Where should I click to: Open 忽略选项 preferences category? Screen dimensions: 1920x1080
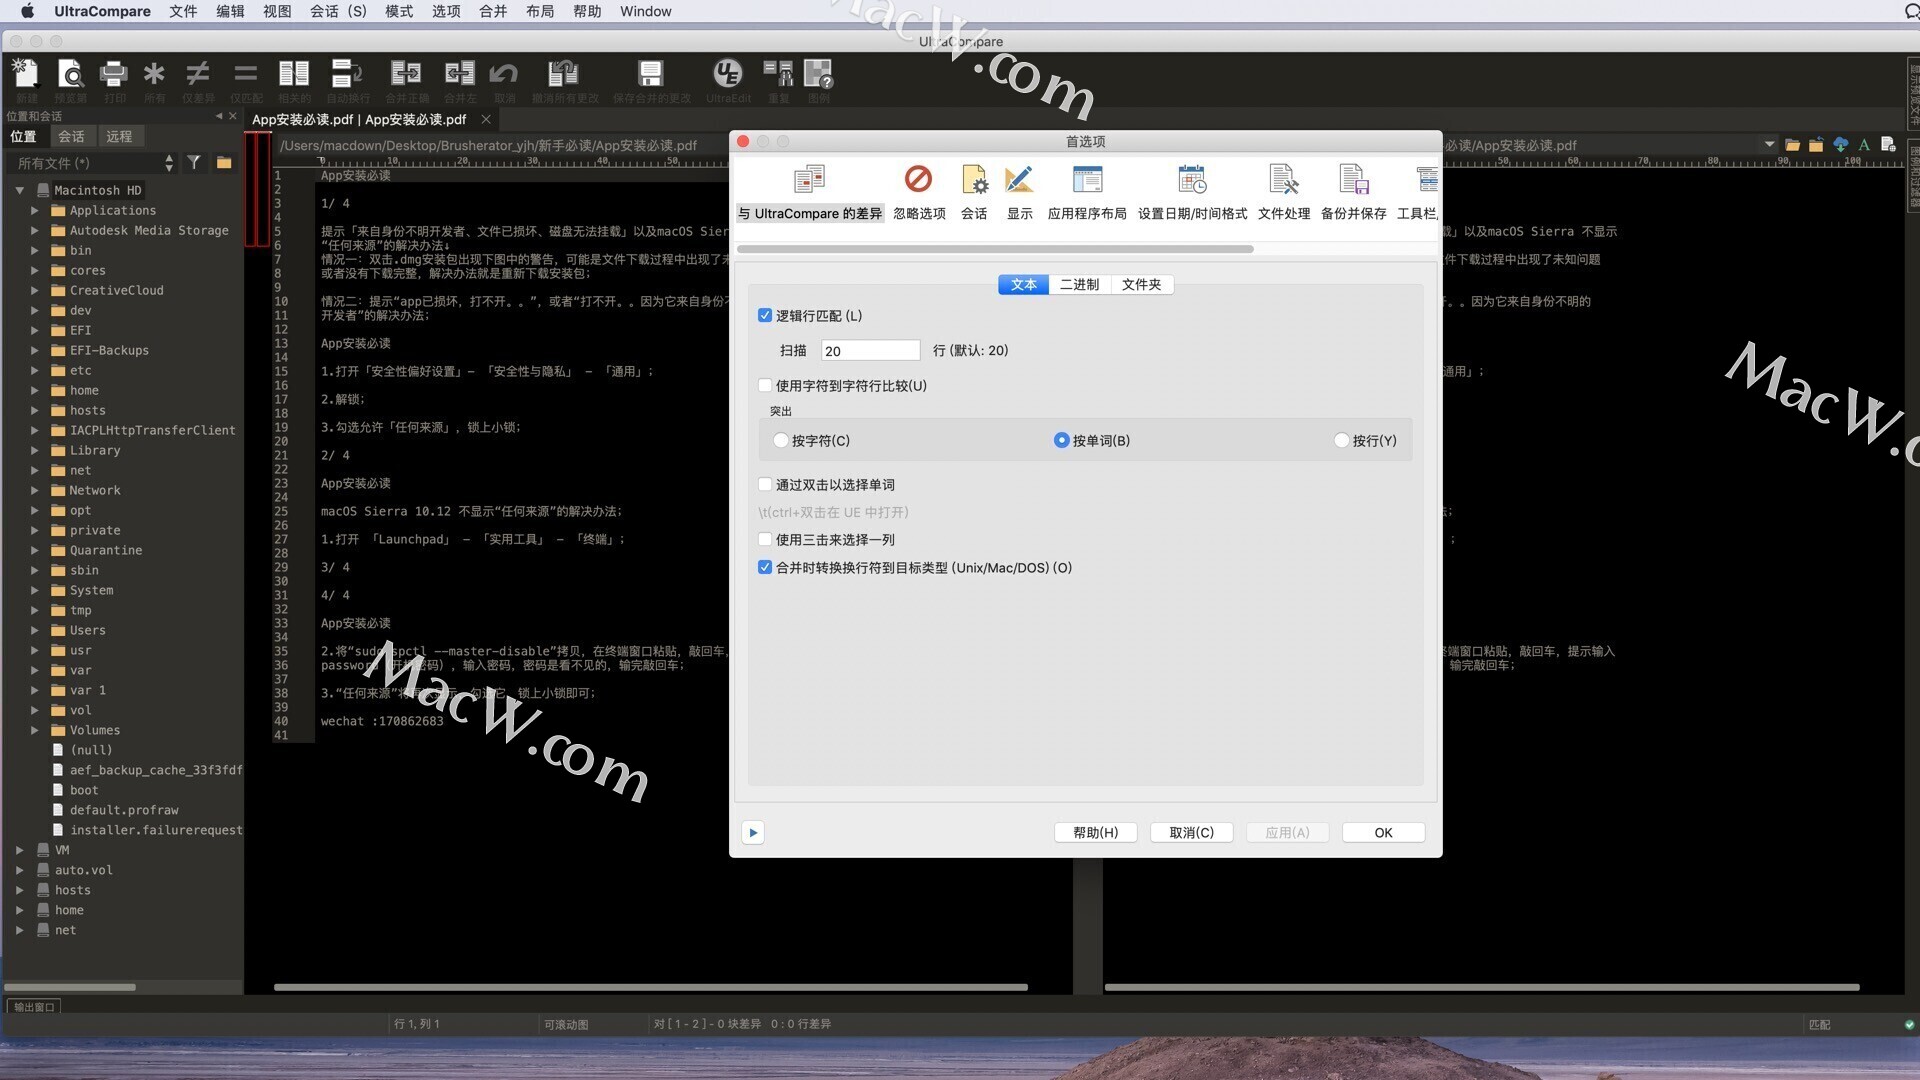919,193
